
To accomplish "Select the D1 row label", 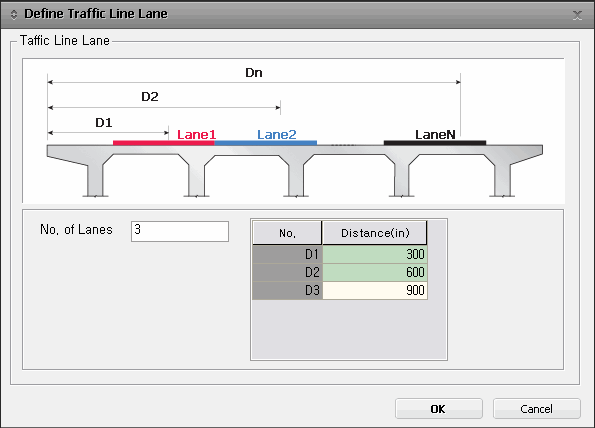I will 287,254.
